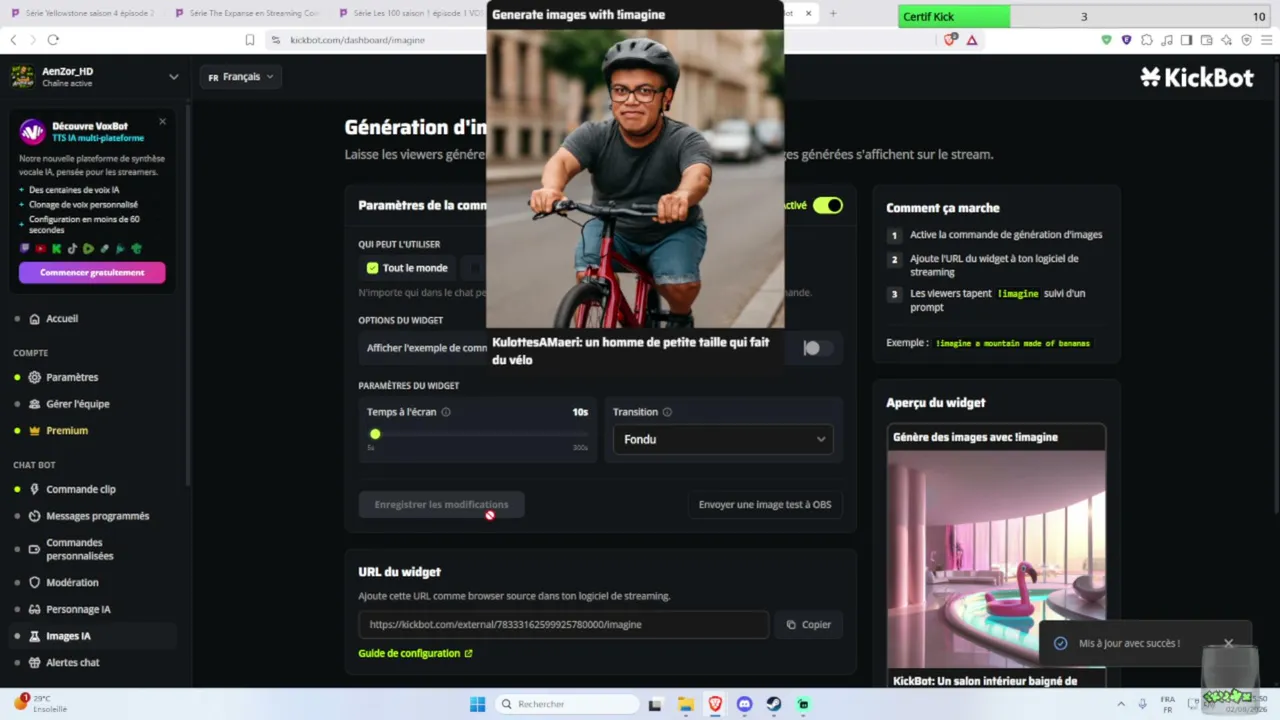Close the VoxBot promo card
Screen dimensions: 1280x720
[163, 122]
